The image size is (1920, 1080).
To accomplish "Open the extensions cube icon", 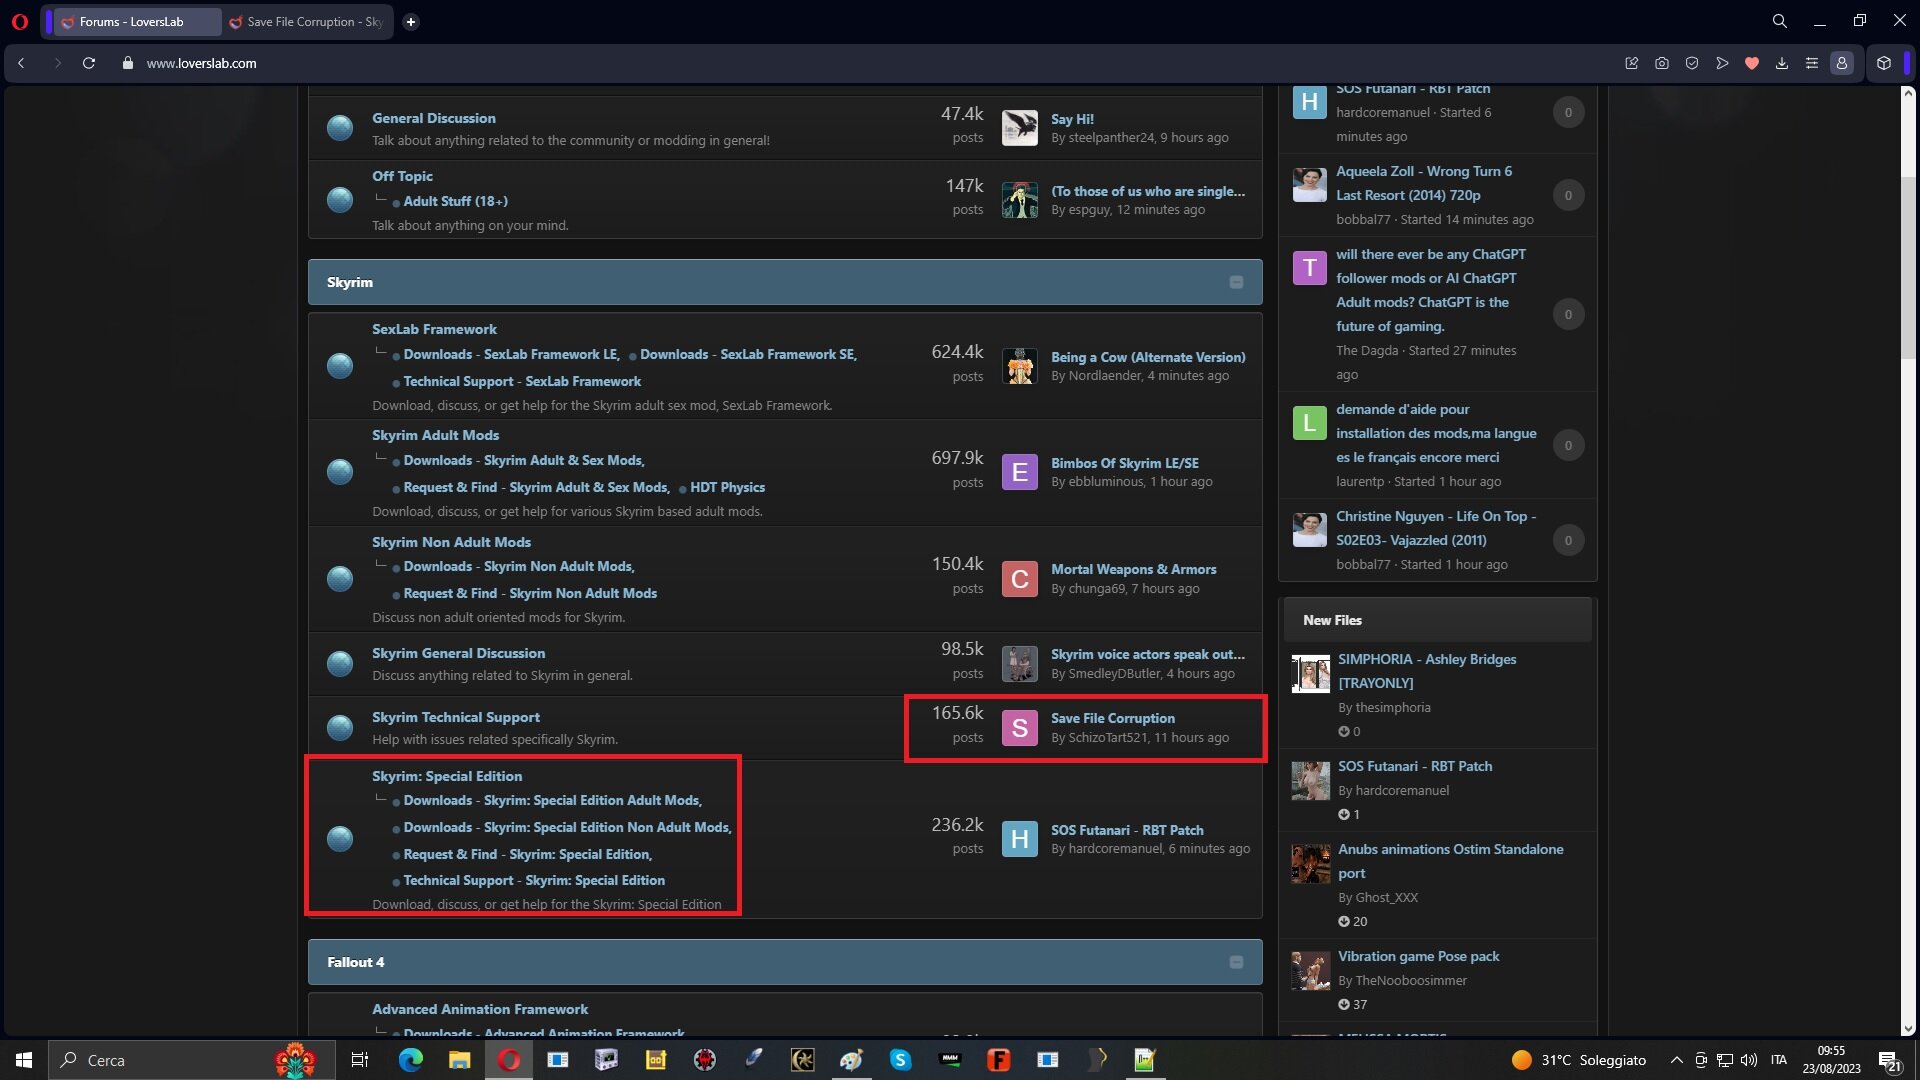I will click(x=1883, y=63).
